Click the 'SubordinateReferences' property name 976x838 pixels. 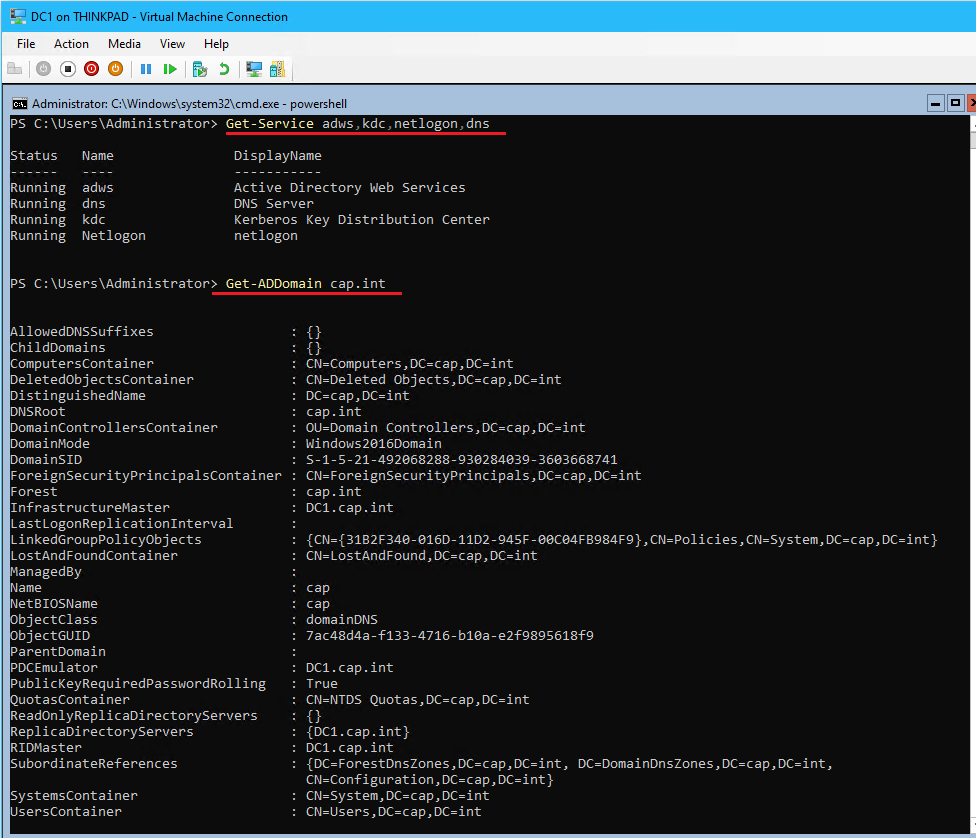[x=94, y=764]
